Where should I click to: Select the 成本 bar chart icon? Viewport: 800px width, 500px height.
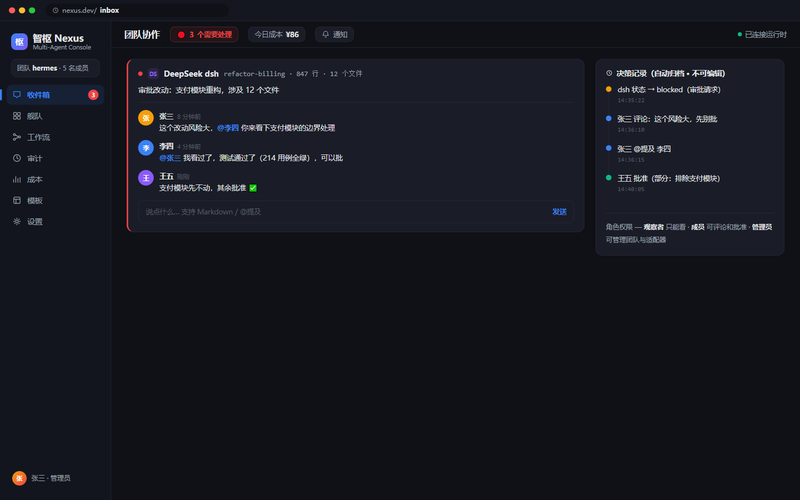[x=17, y=180]
